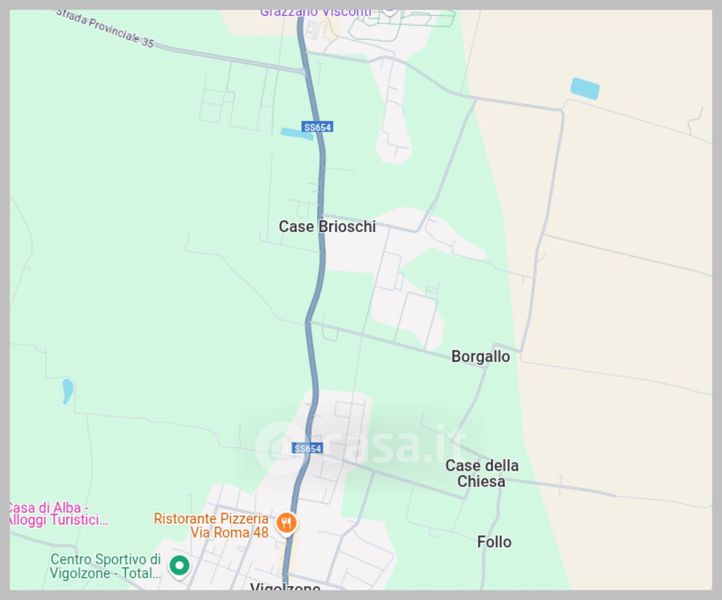Select the Follo locality label

coord(494,542)
